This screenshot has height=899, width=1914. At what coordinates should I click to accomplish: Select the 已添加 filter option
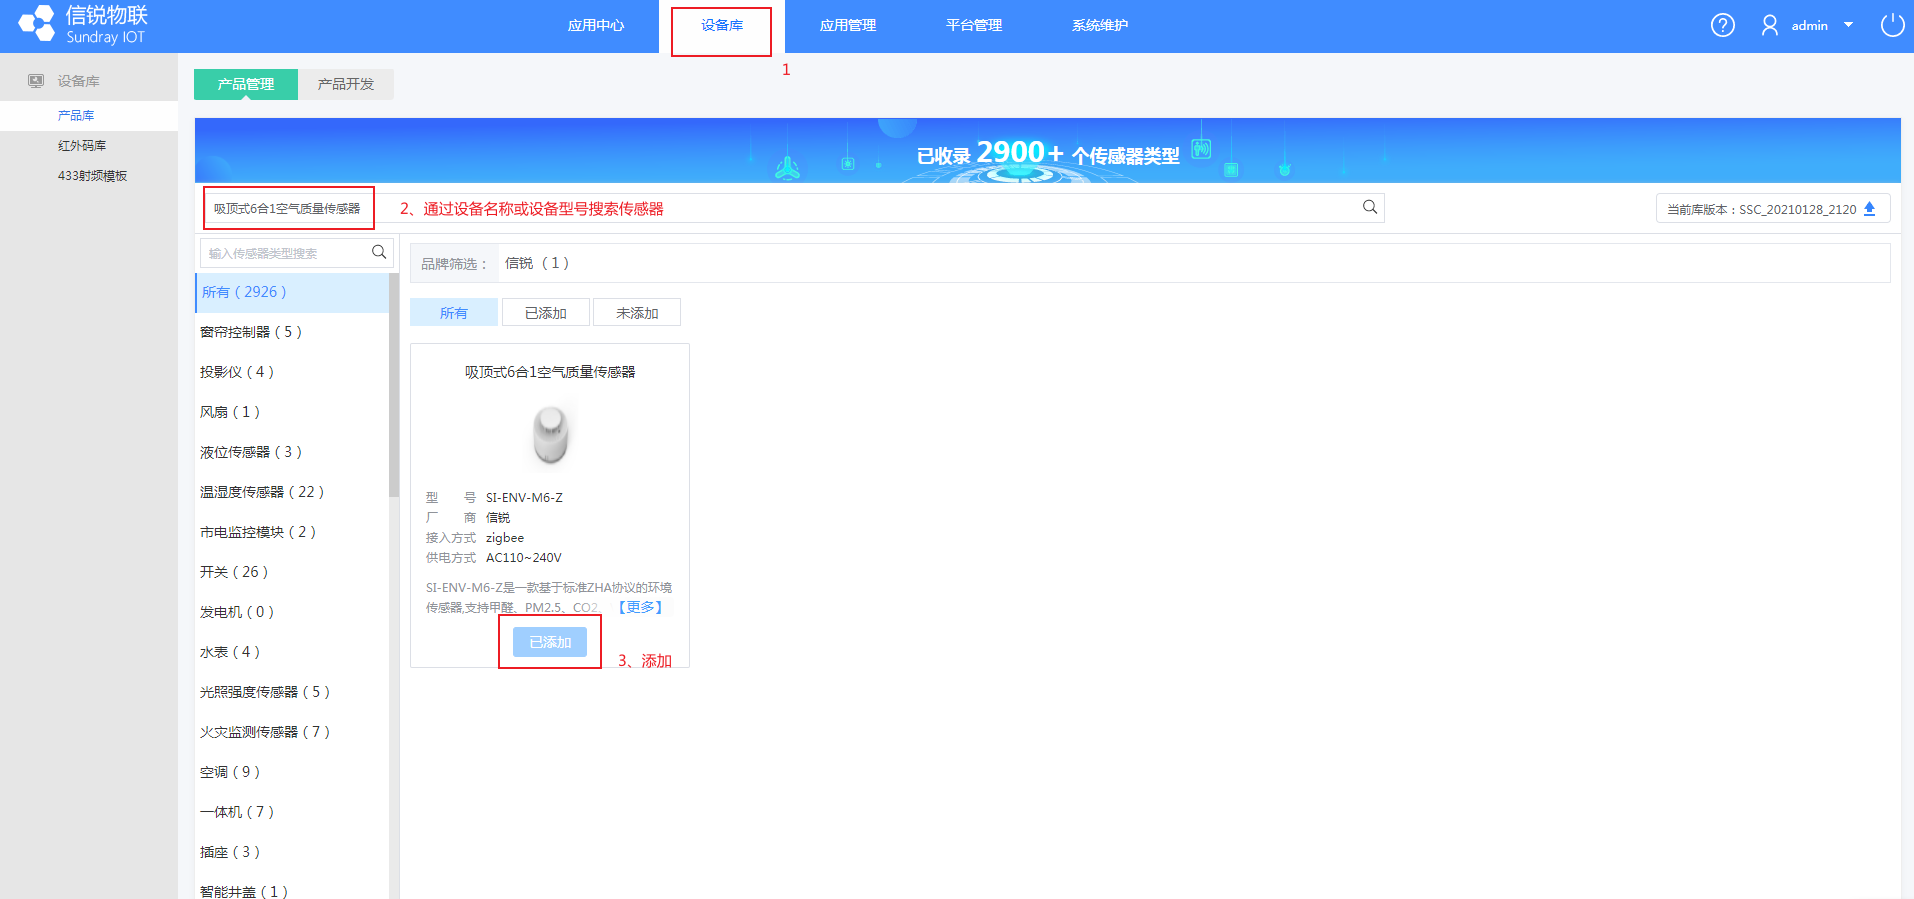tap(545, 313)
